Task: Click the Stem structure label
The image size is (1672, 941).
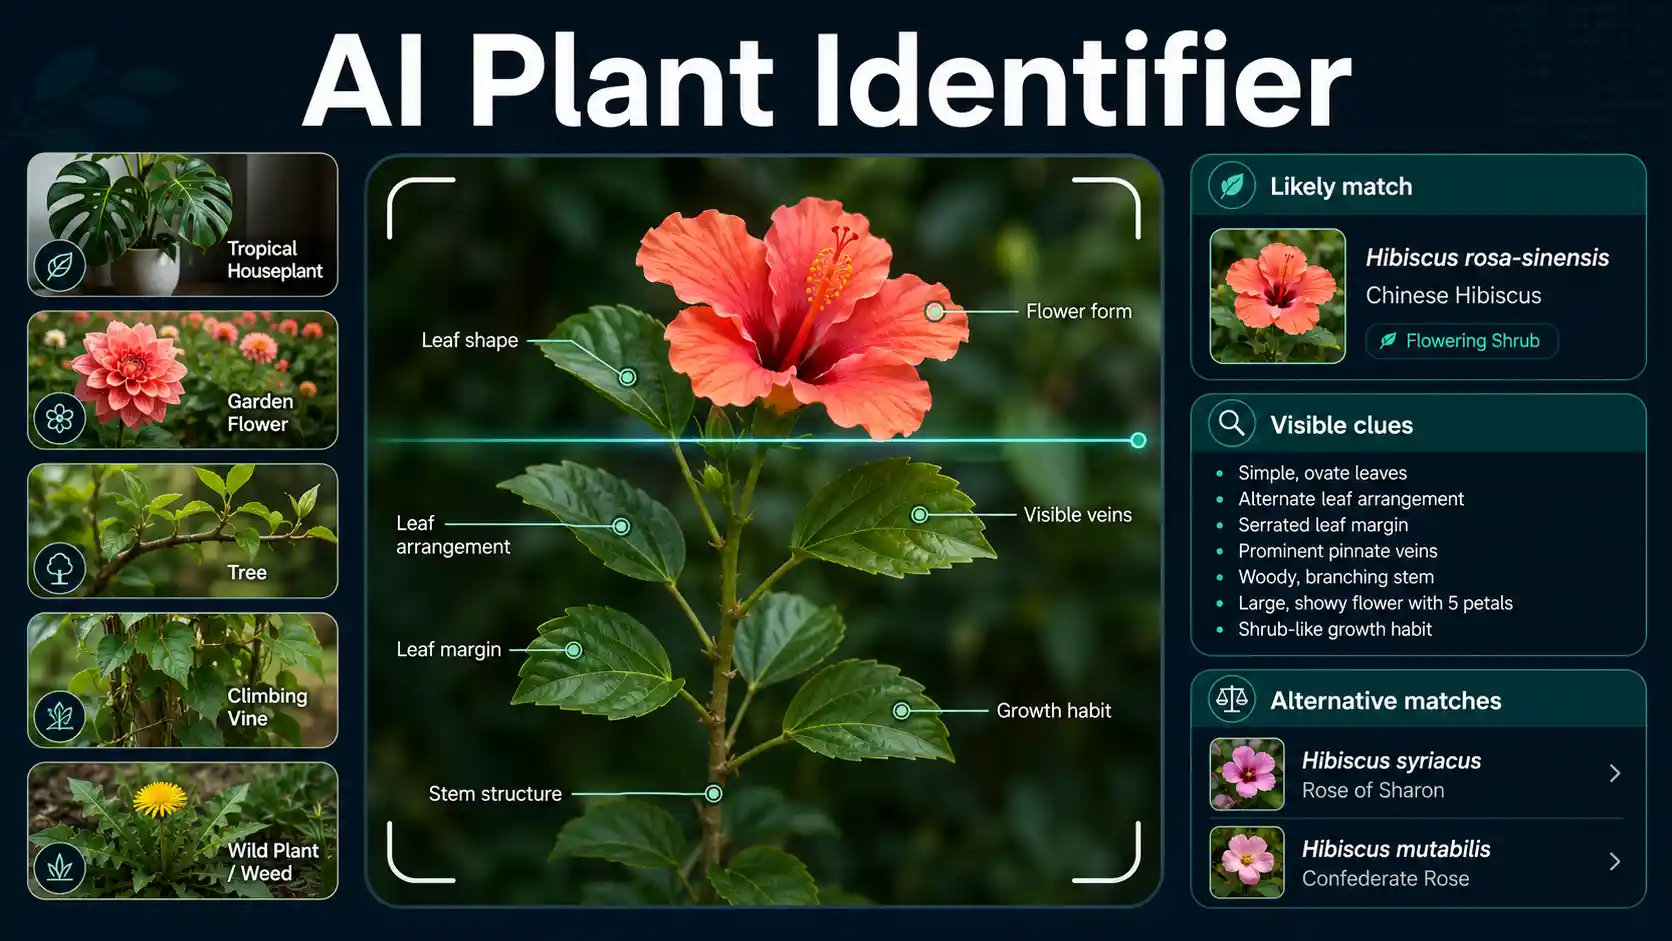Action: [x=495, y=794]
